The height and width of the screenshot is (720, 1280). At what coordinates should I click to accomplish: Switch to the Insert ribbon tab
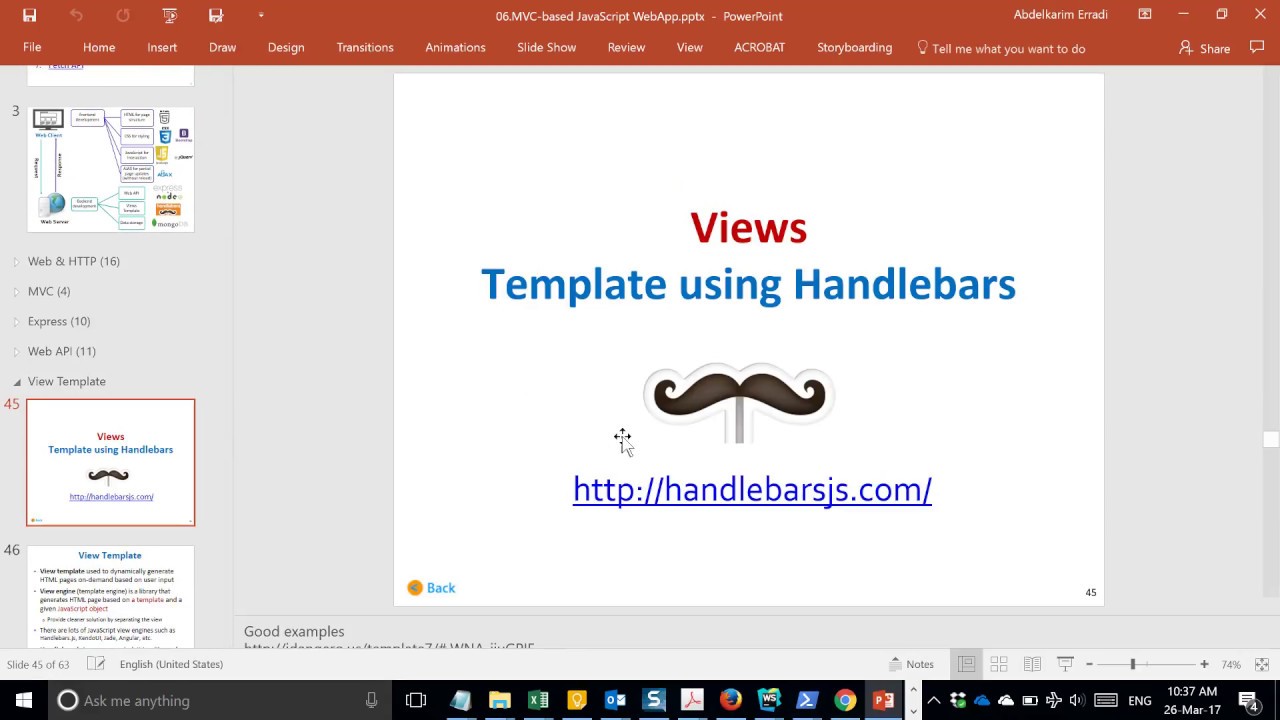tap(162, 47)
